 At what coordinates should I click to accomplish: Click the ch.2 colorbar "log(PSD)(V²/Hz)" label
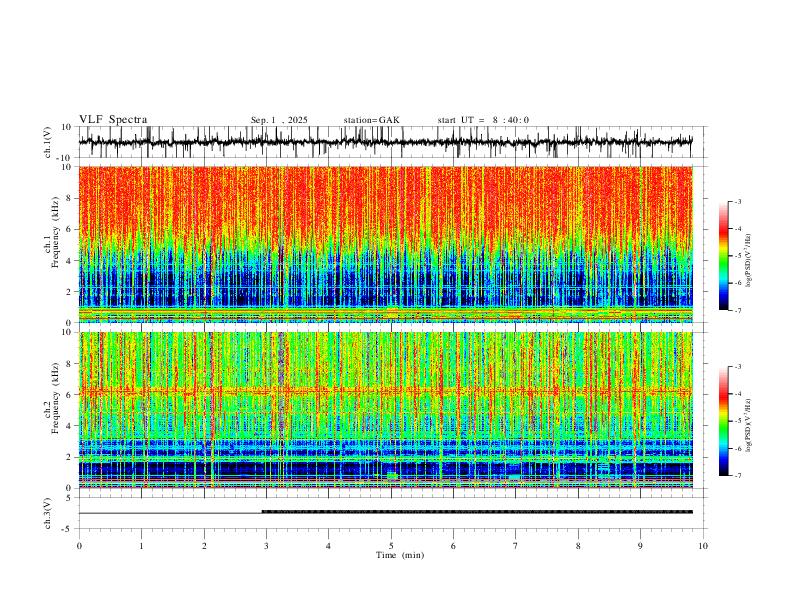749,425
